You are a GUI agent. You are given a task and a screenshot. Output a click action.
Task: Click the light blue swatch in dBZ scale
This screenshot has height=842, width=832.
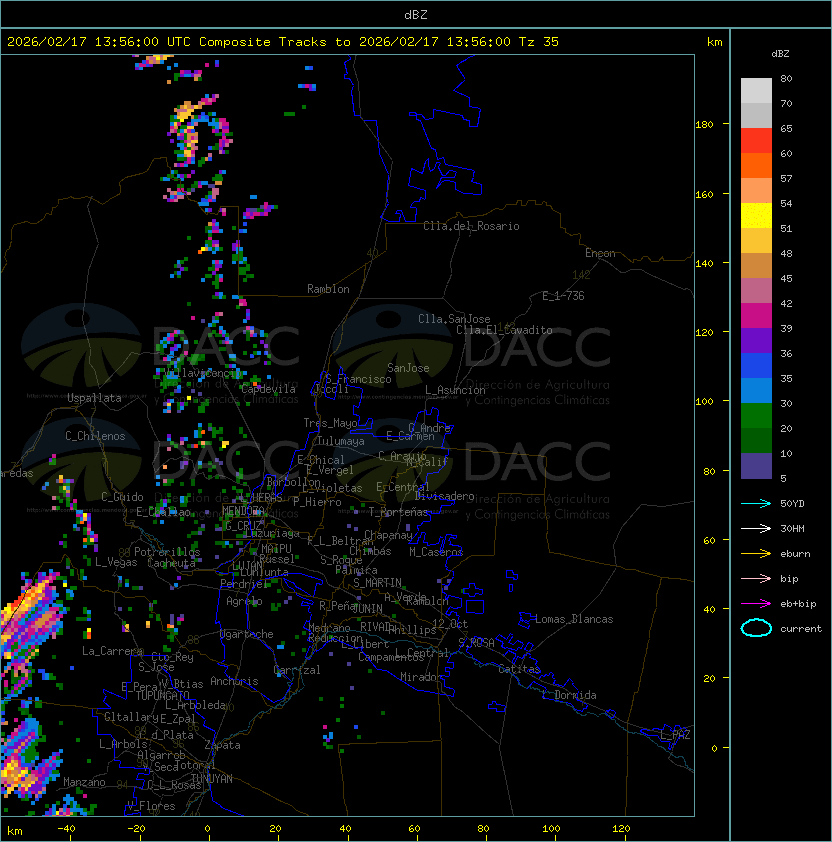point(756,390)
